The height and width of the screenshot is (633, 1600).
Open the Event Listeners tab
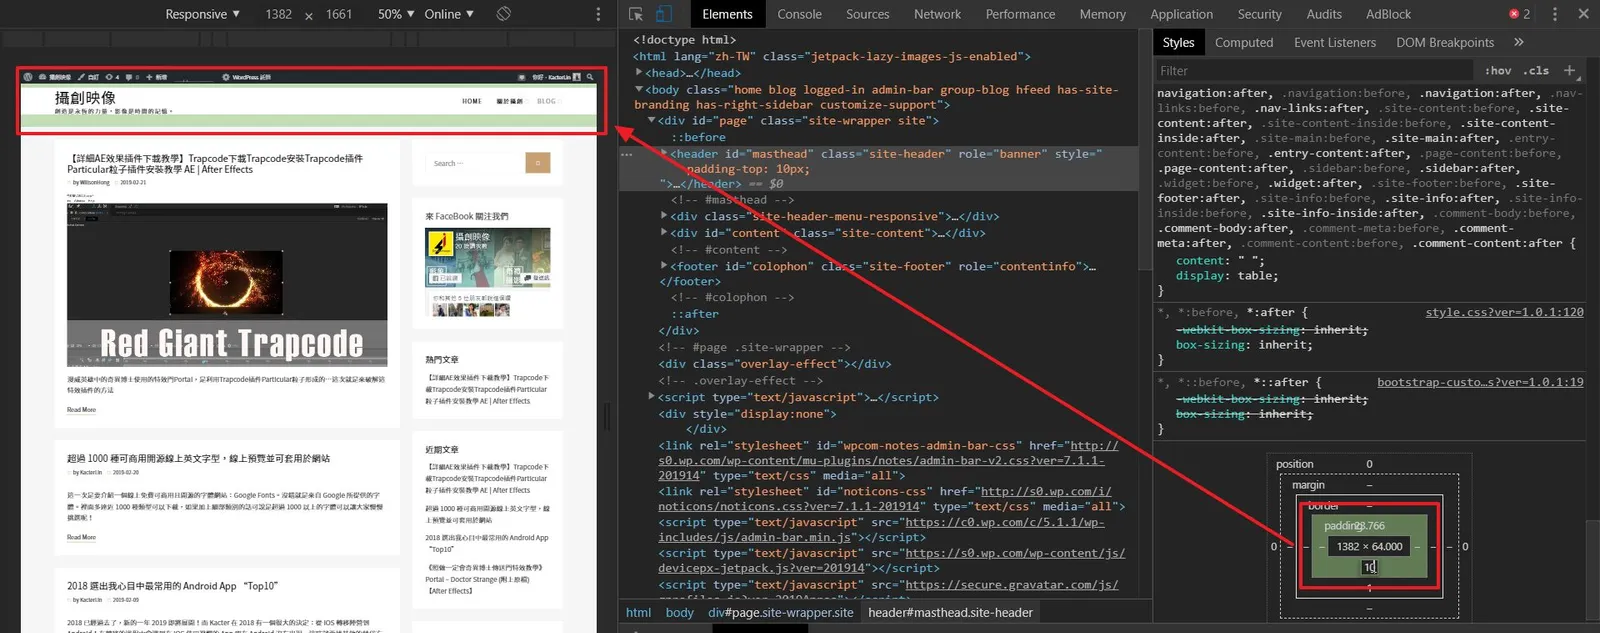1335,42
